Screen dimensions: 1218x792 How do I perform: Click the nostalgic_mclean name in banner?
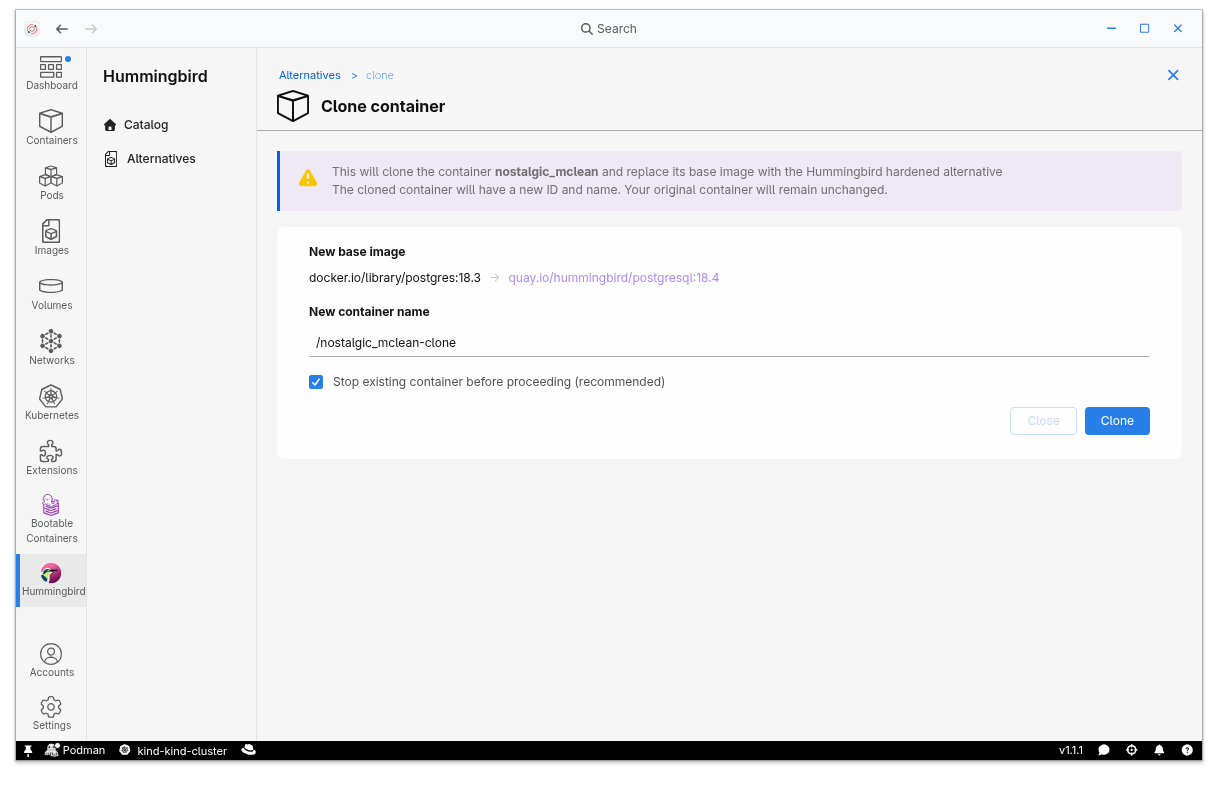tap(546, 172)
